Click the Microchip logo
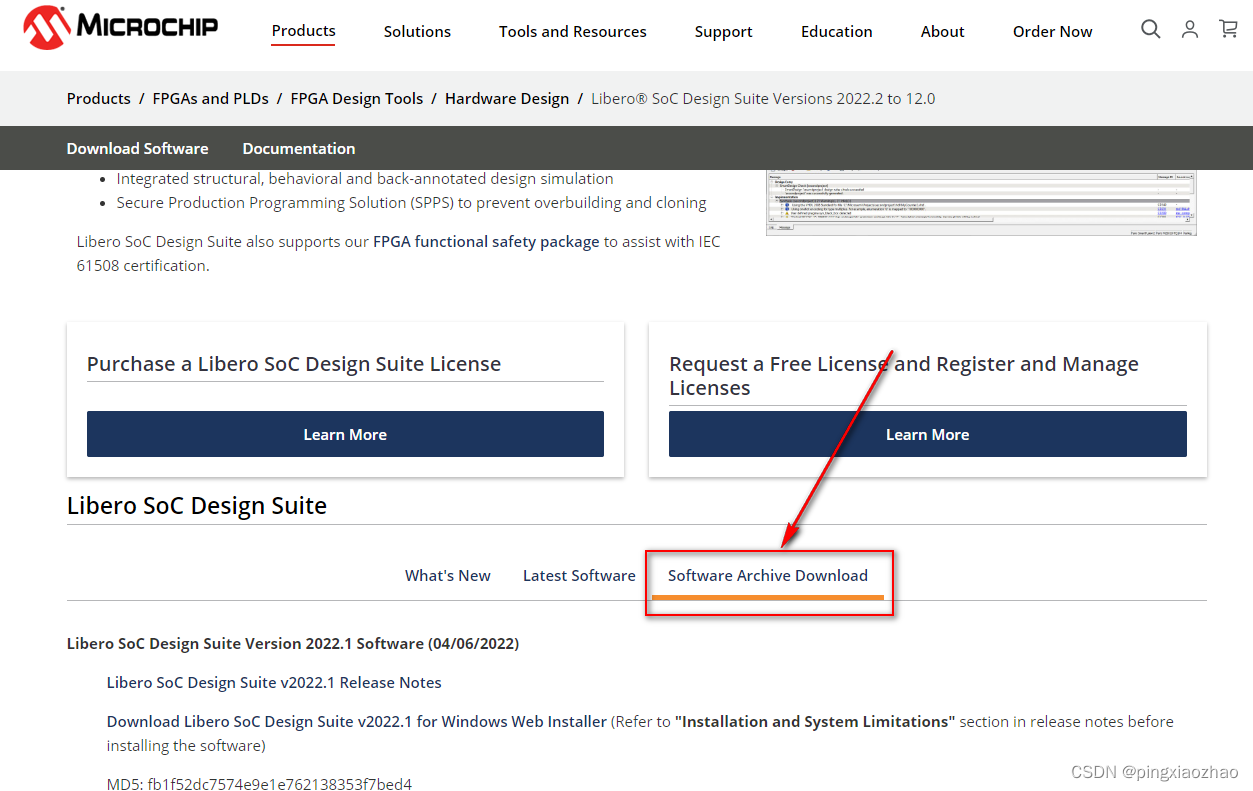1253x791 pixels. [120, 28]
